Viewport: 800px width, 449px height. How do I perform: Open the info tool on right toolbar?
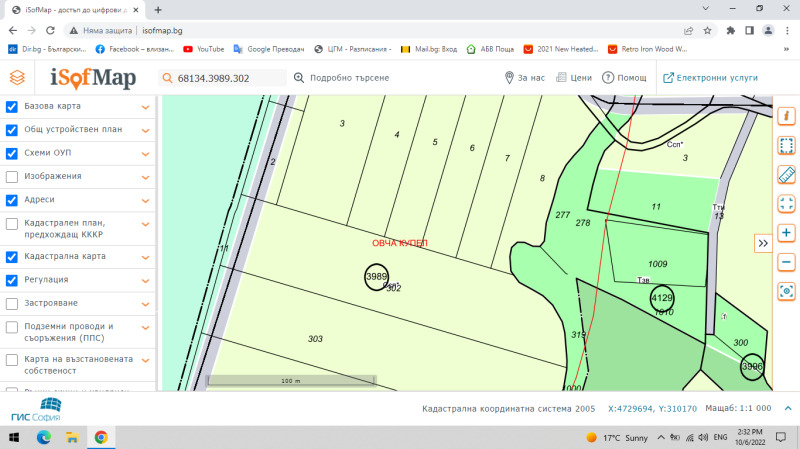click(786, 116)
